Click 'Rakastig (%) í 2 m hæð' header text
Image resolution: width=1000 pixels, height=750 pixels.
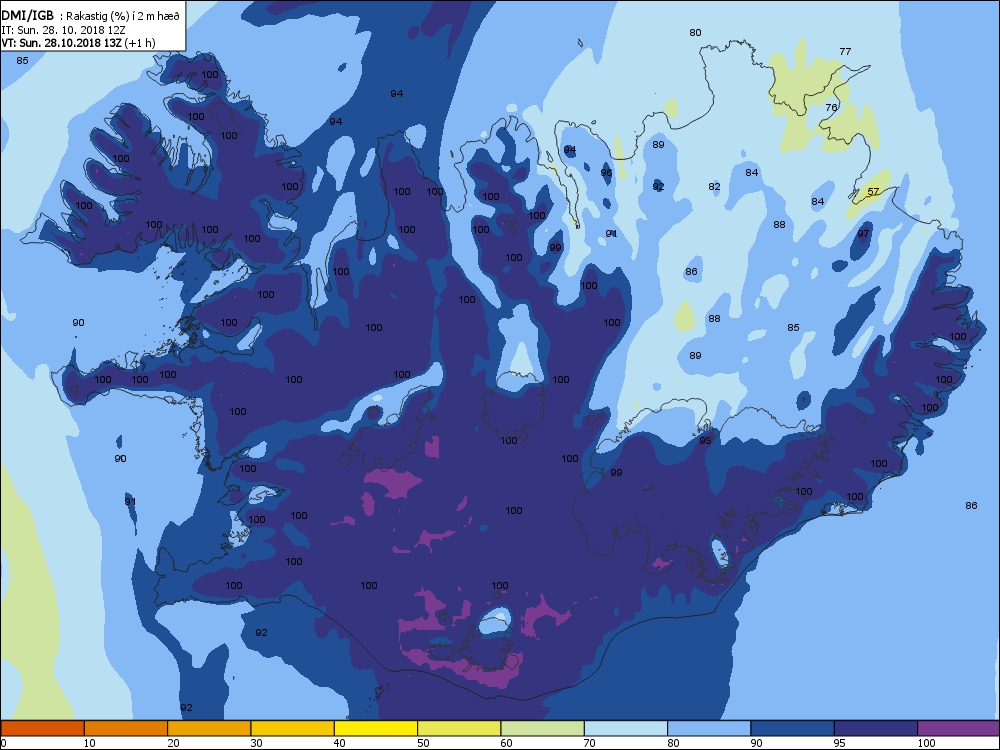point(123,17)
